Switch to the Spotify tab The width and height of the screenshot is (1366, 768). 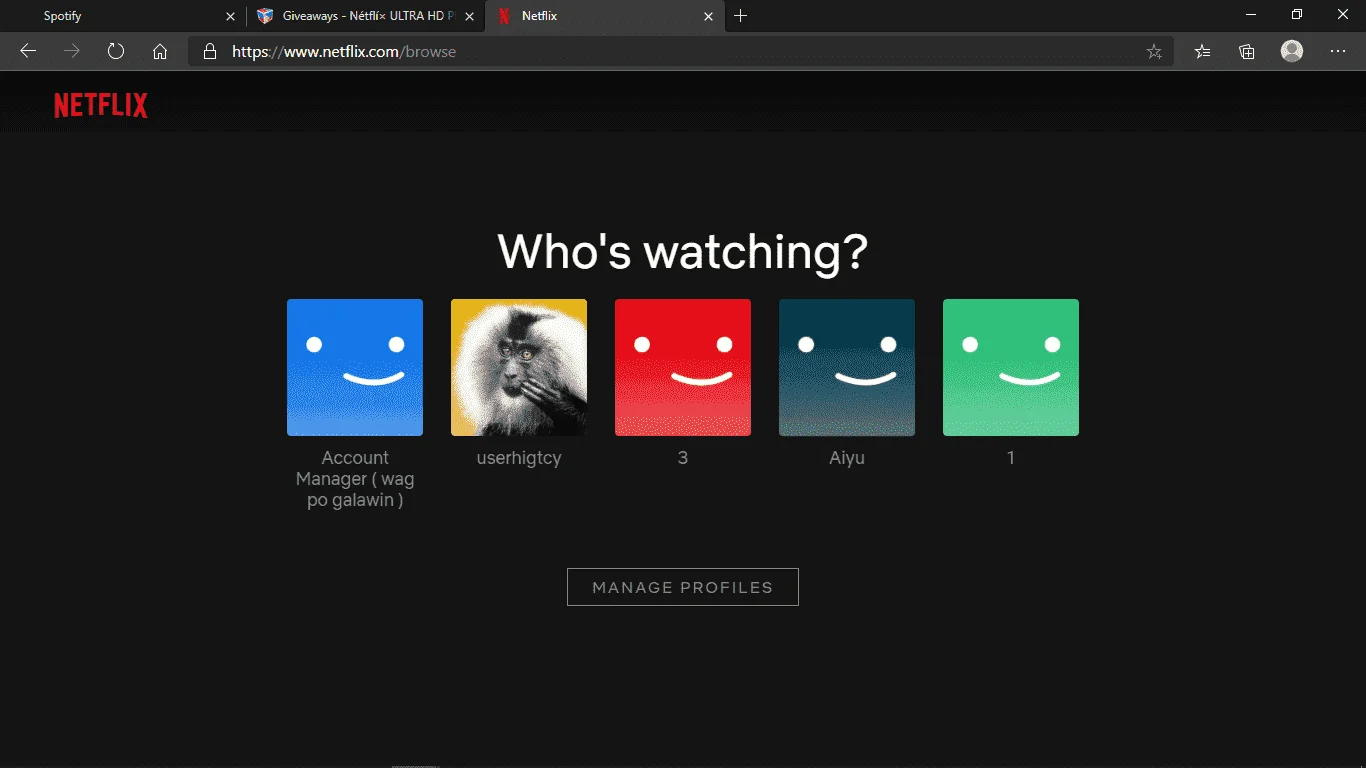tap(122, 16)
